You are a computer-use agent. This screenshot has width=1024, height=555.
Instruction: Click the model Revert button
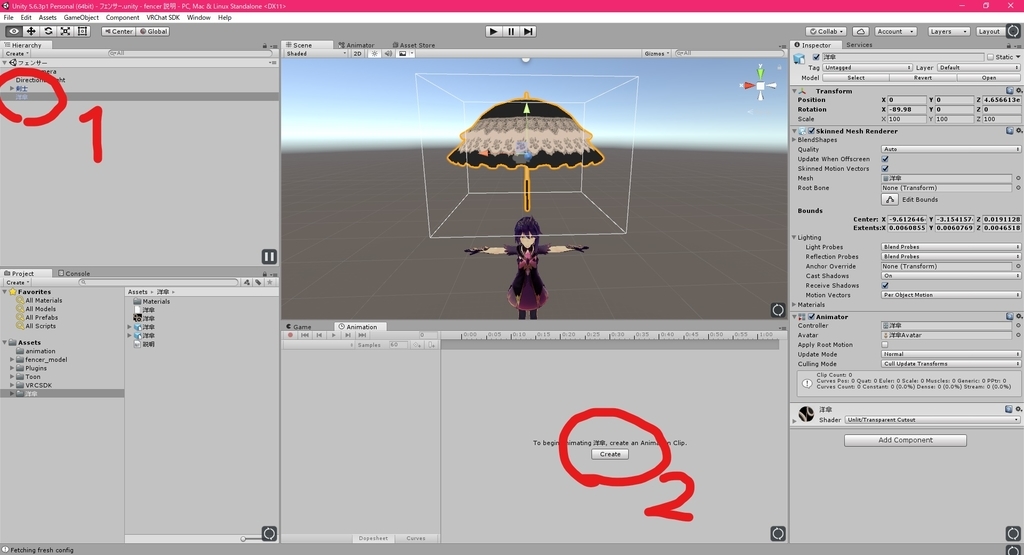[923, 78]
